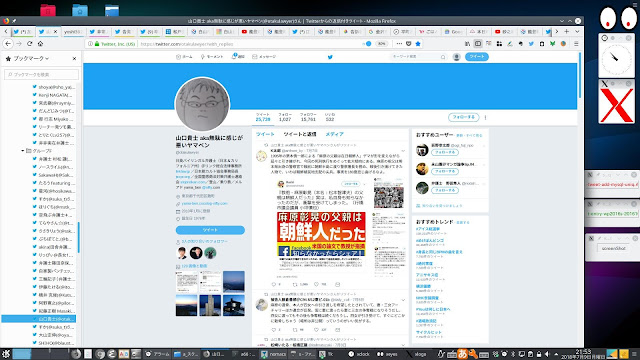The image size is (640, 360).
Task: Follow this profile with フォローする button
Action: pyautogui.click(x=463, y=117)
